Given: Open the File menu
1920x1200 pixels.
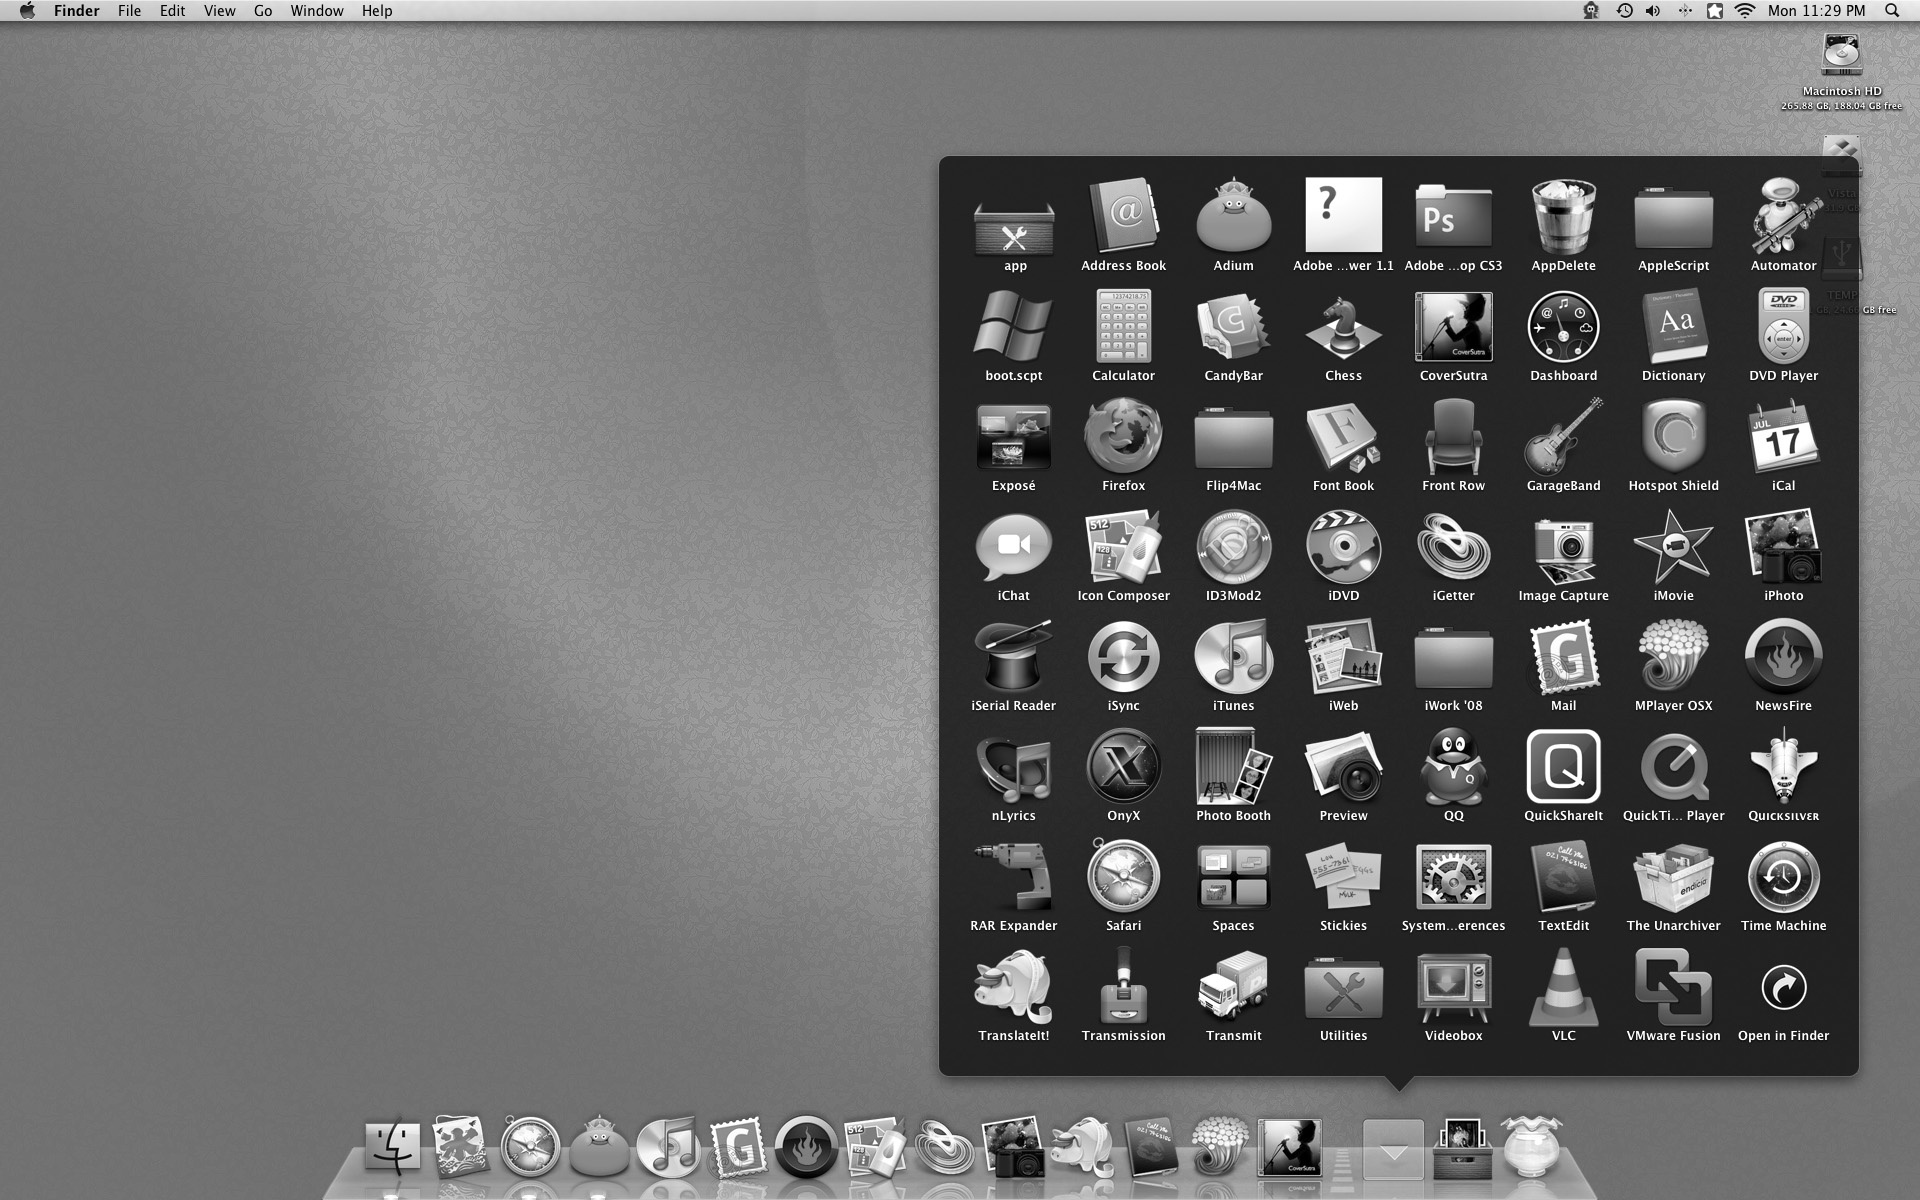Looking at the screenshot, I should point(129,11).
